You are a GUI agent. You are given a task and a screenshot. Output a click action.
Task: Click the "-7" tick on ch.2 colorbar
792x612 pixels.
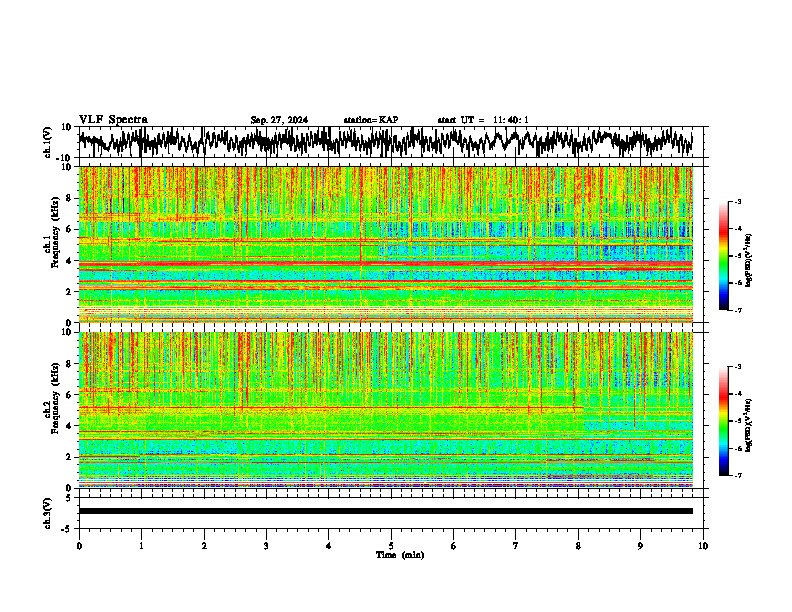point(737,475)
